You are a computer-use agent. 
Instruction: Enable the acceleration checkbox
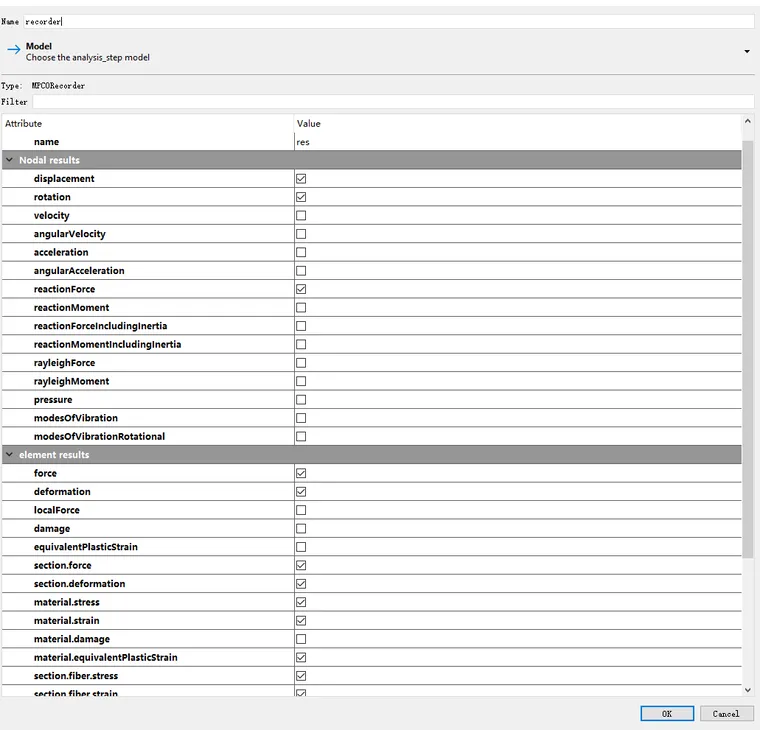[301, 252]
